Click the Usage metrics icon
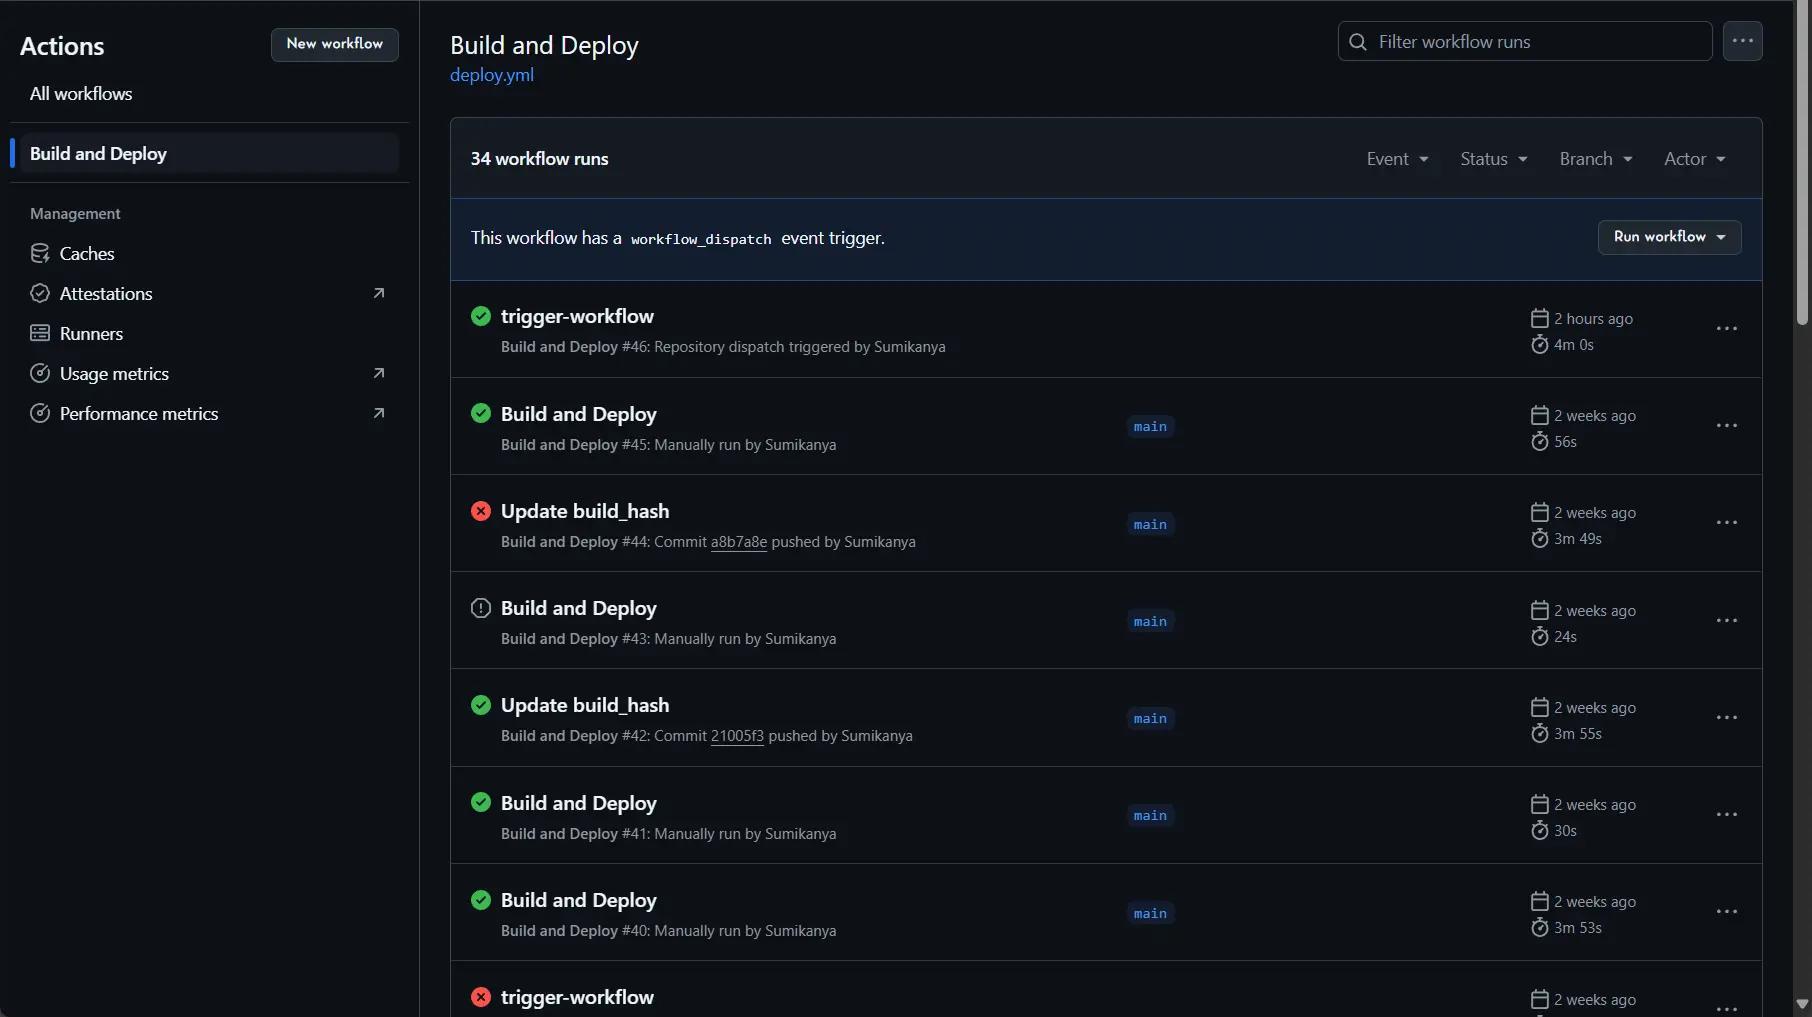 click(x=40, y=374)
